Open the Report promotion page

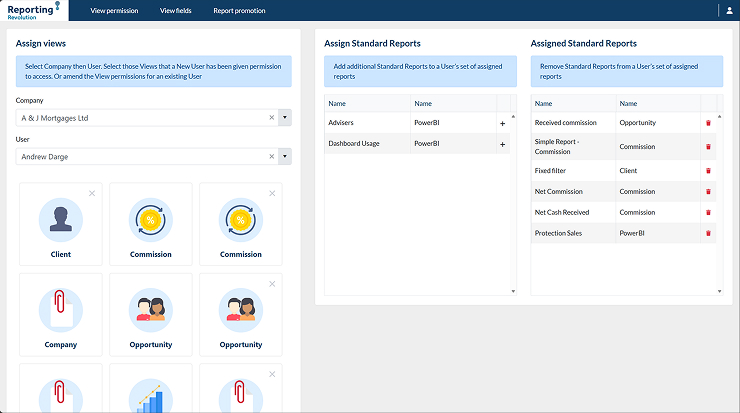(237, 10)
